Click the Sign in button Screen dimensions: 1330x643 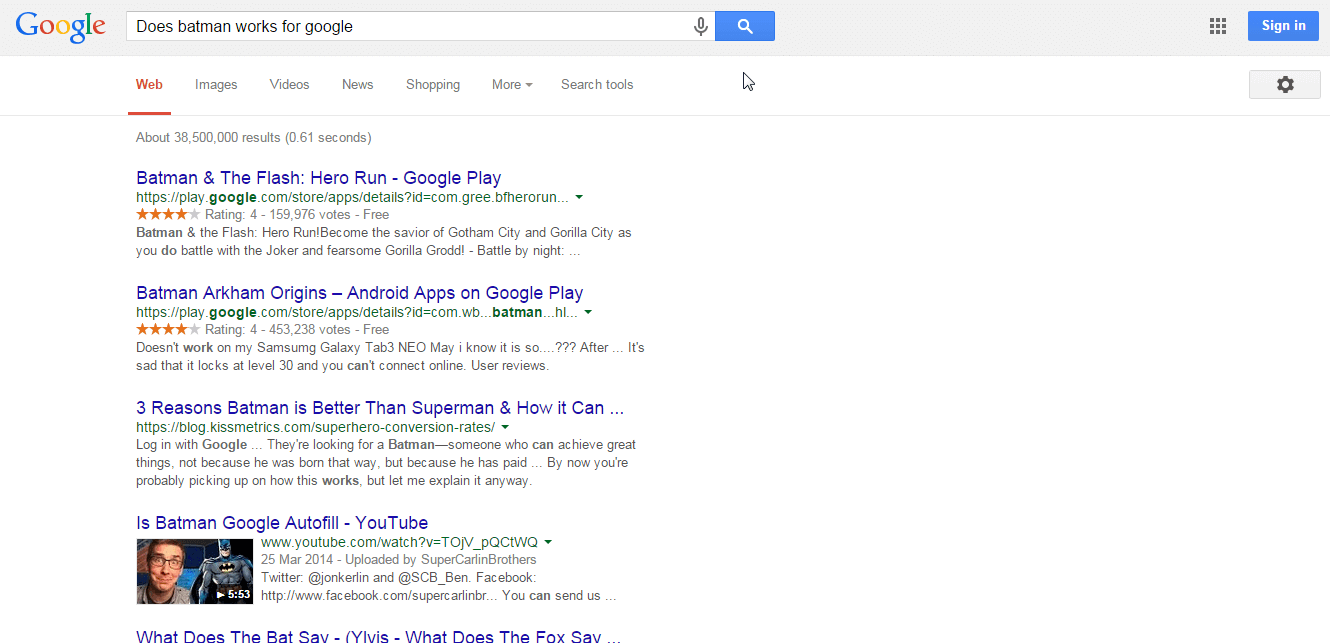(x=1283, y=26)
